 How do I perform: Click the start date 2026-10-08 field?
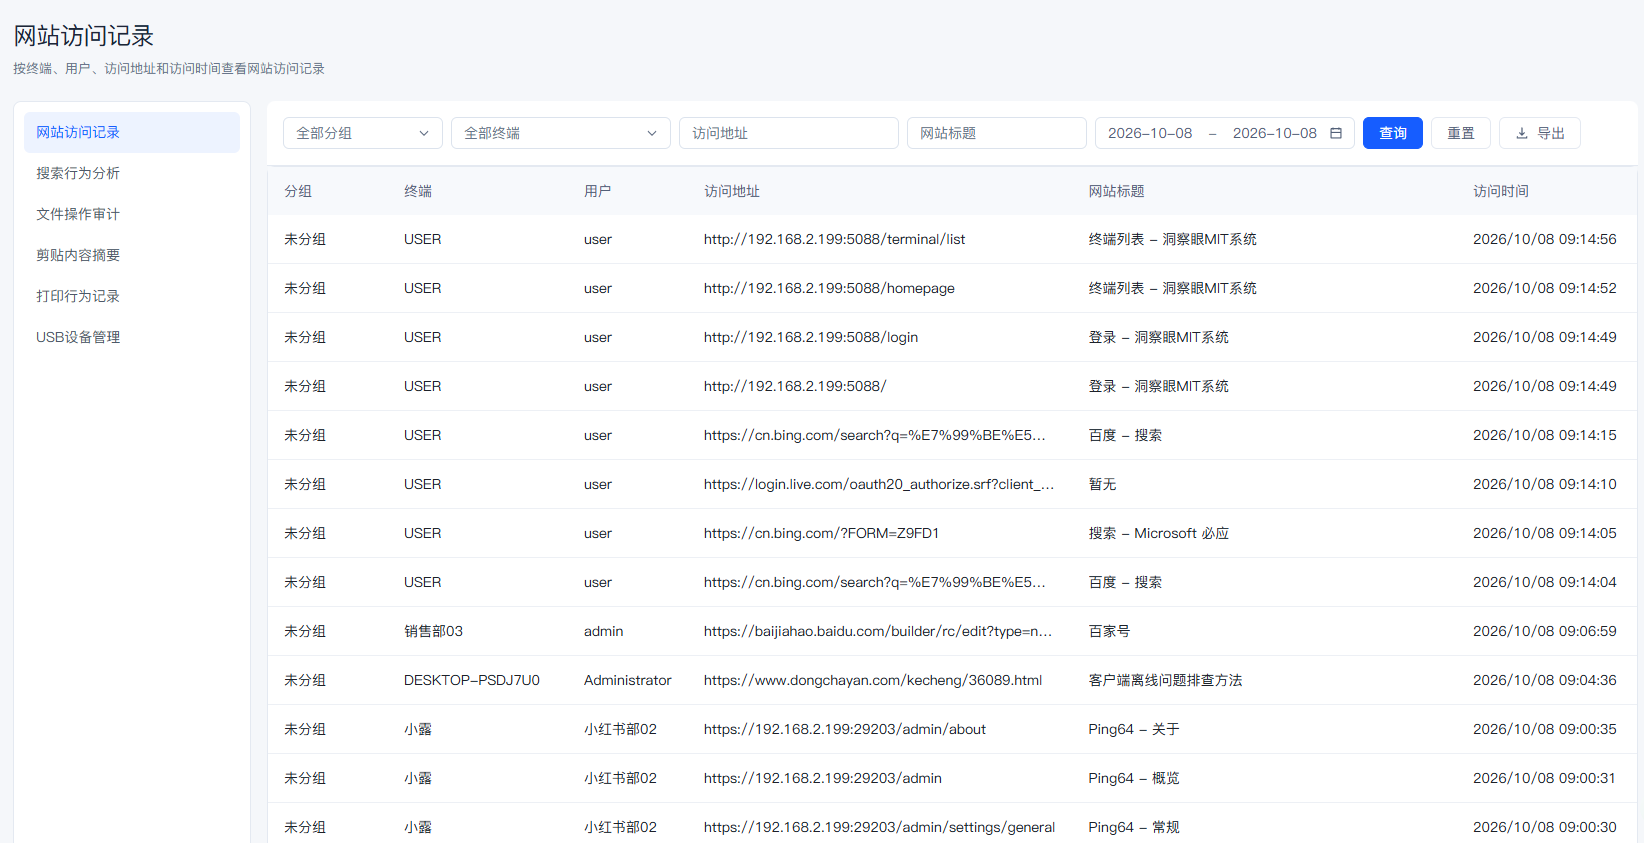click(1150, 133)
